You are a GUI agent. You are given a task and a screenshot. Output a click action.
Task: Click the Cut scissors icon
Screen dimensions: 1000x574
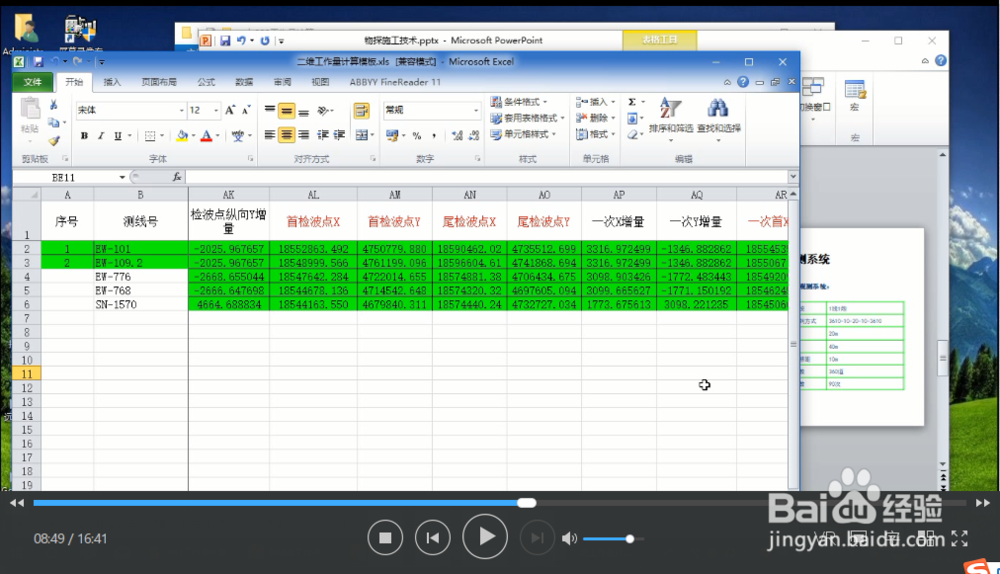click(54, 105)
